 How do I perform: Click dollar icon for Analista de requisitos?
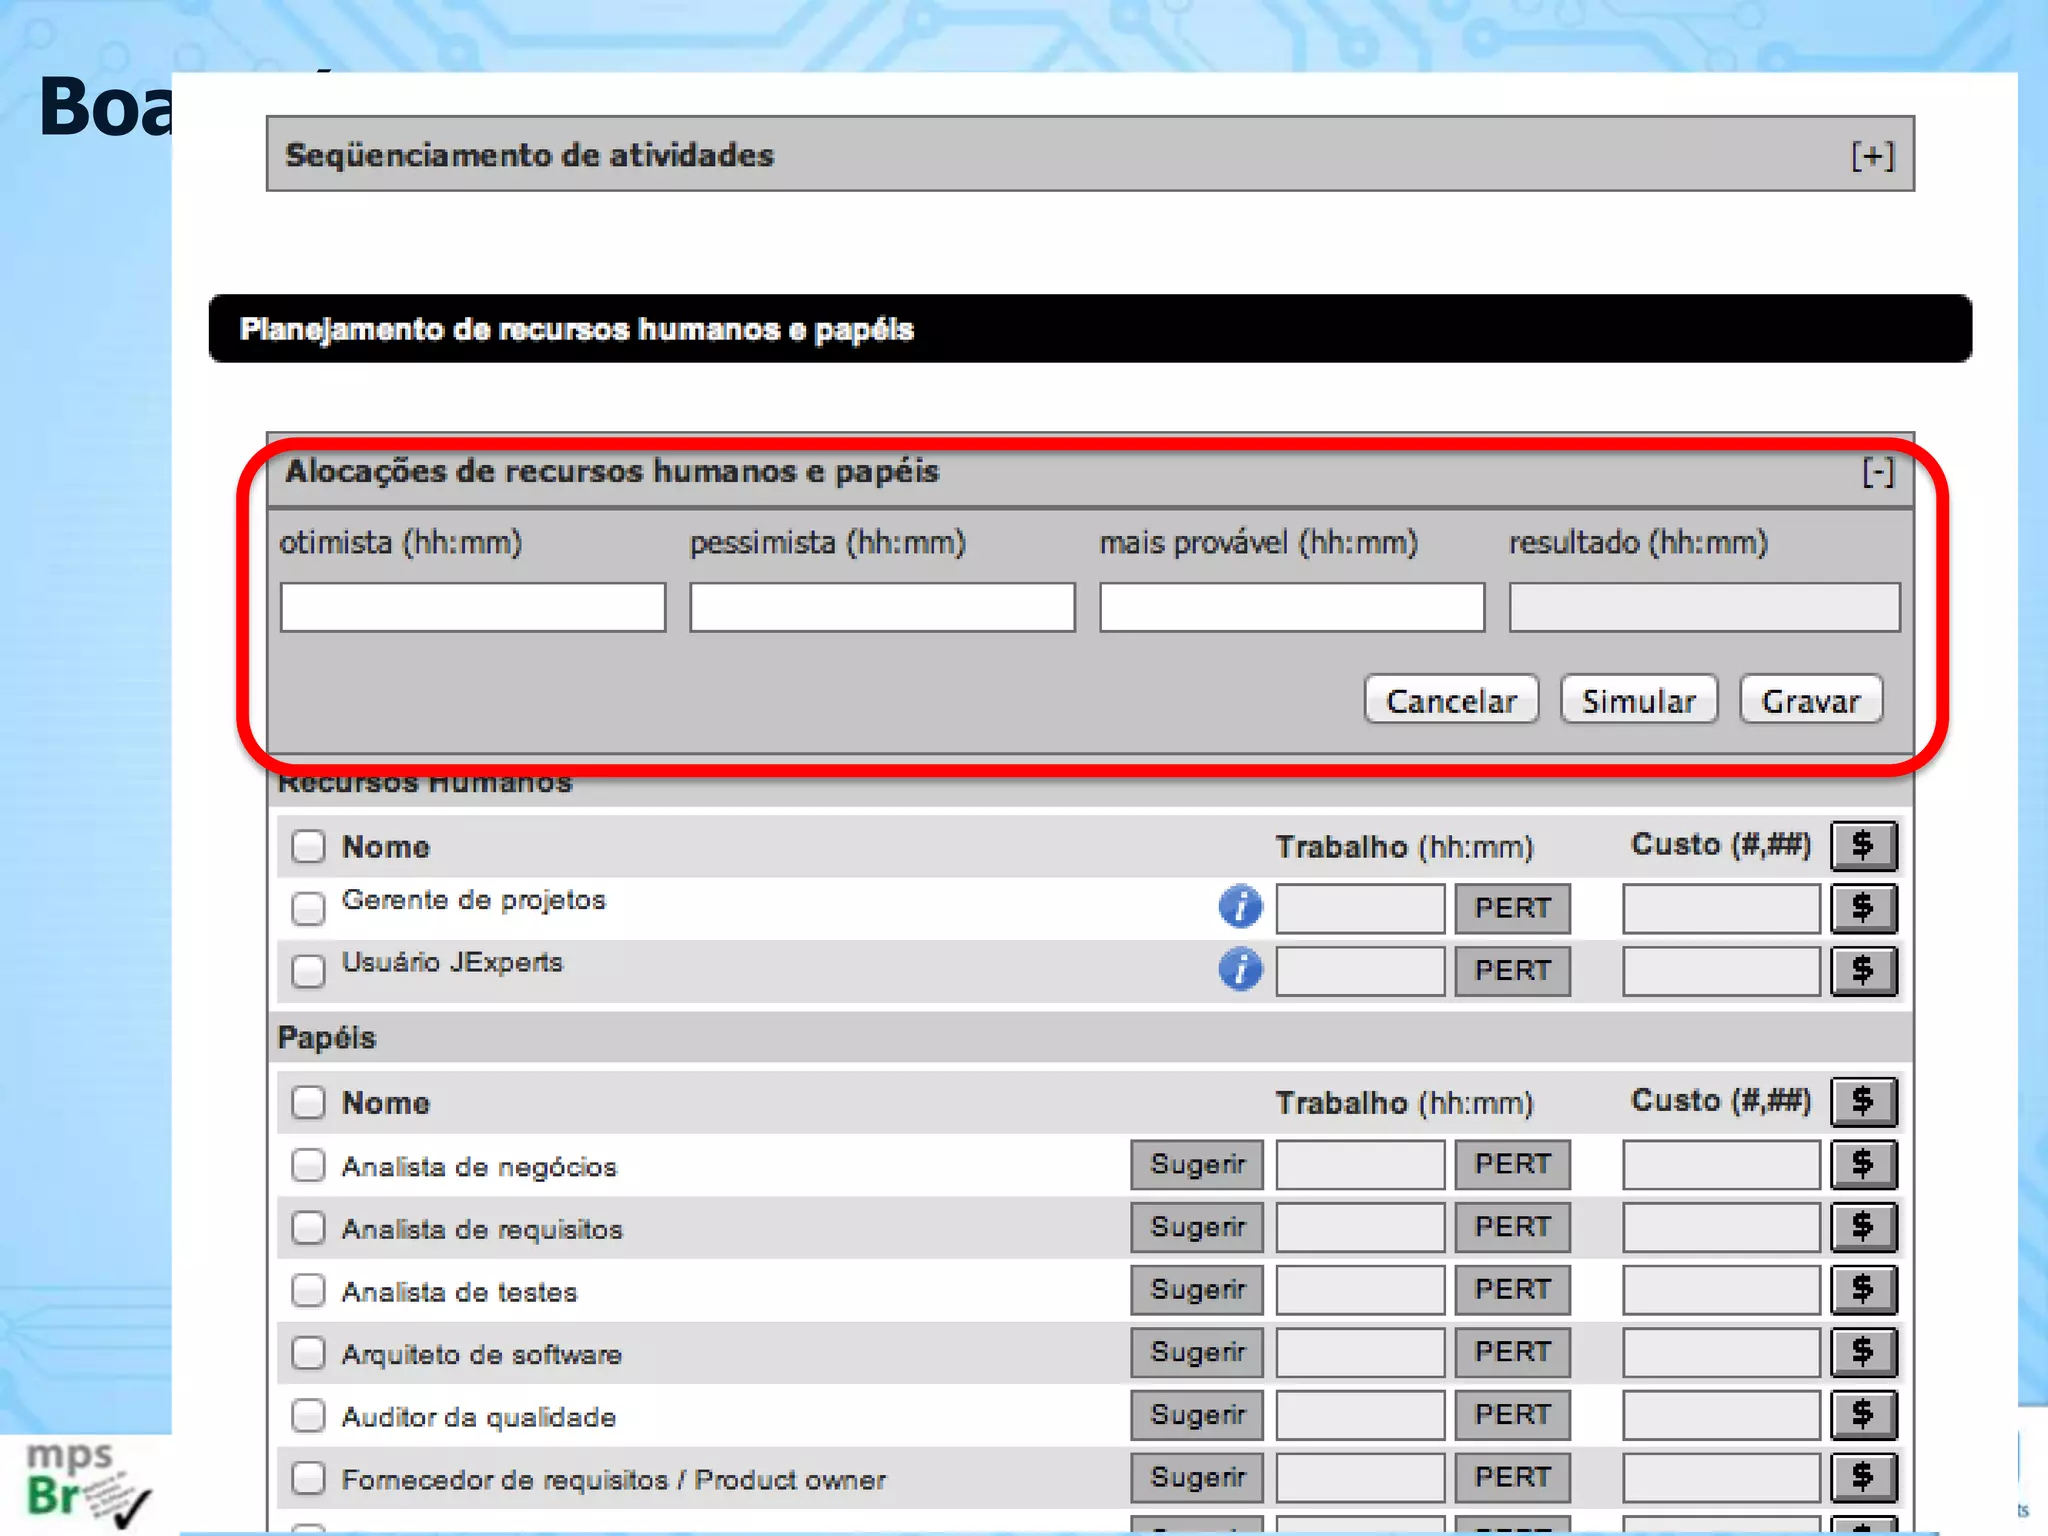click(1864, 1227)
